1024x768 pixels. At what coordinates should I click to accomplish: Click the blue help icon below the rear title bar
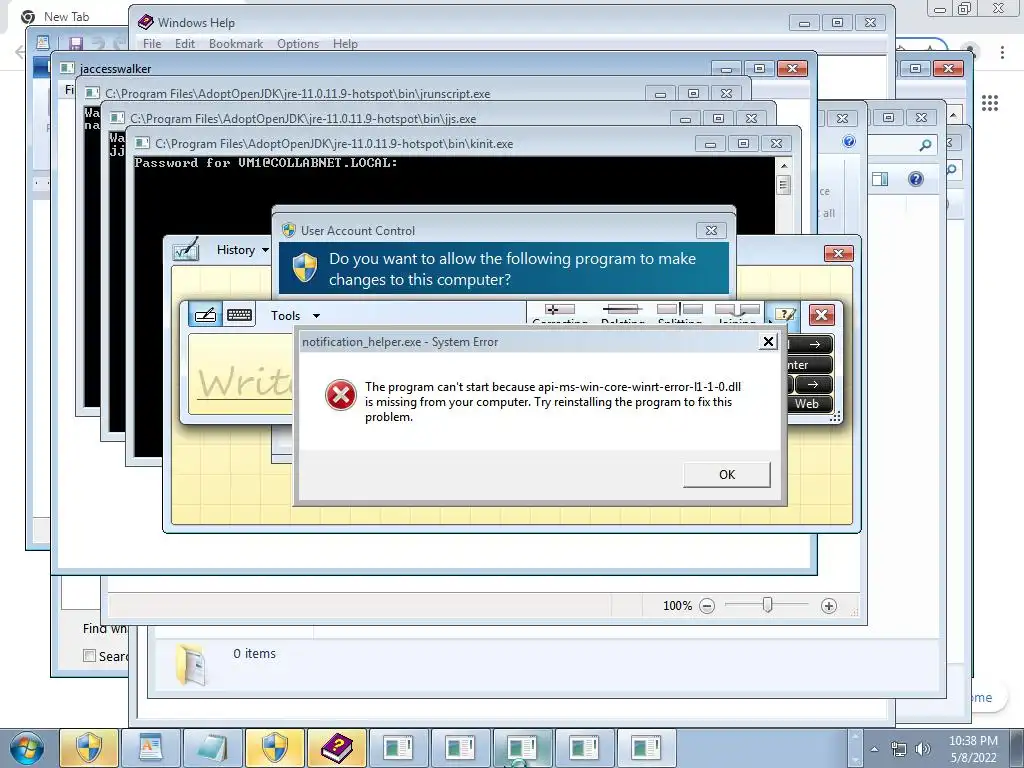(849, 141)
